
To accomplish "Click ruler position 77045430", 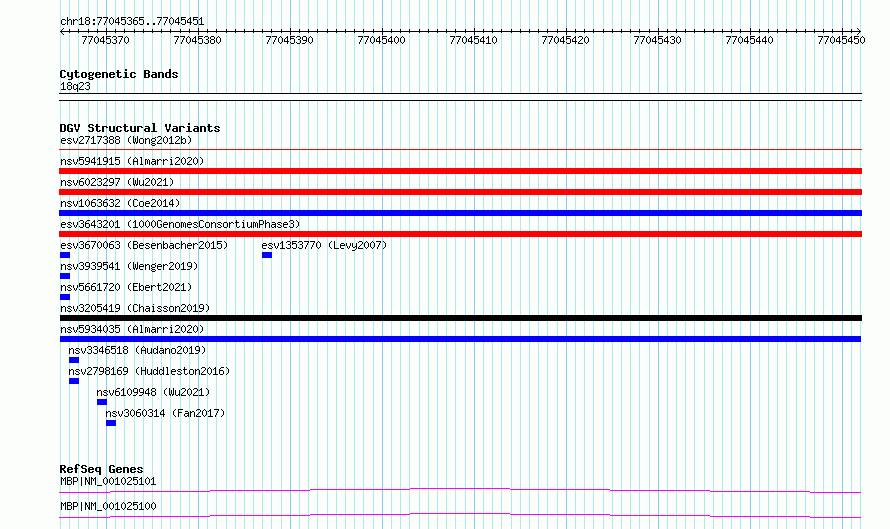I will point(657,40).
